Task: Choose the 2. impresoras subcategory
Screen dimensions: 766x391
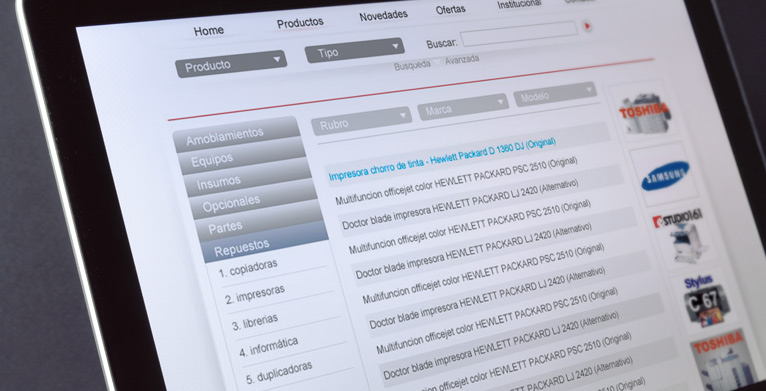Action: click(255, 294)
